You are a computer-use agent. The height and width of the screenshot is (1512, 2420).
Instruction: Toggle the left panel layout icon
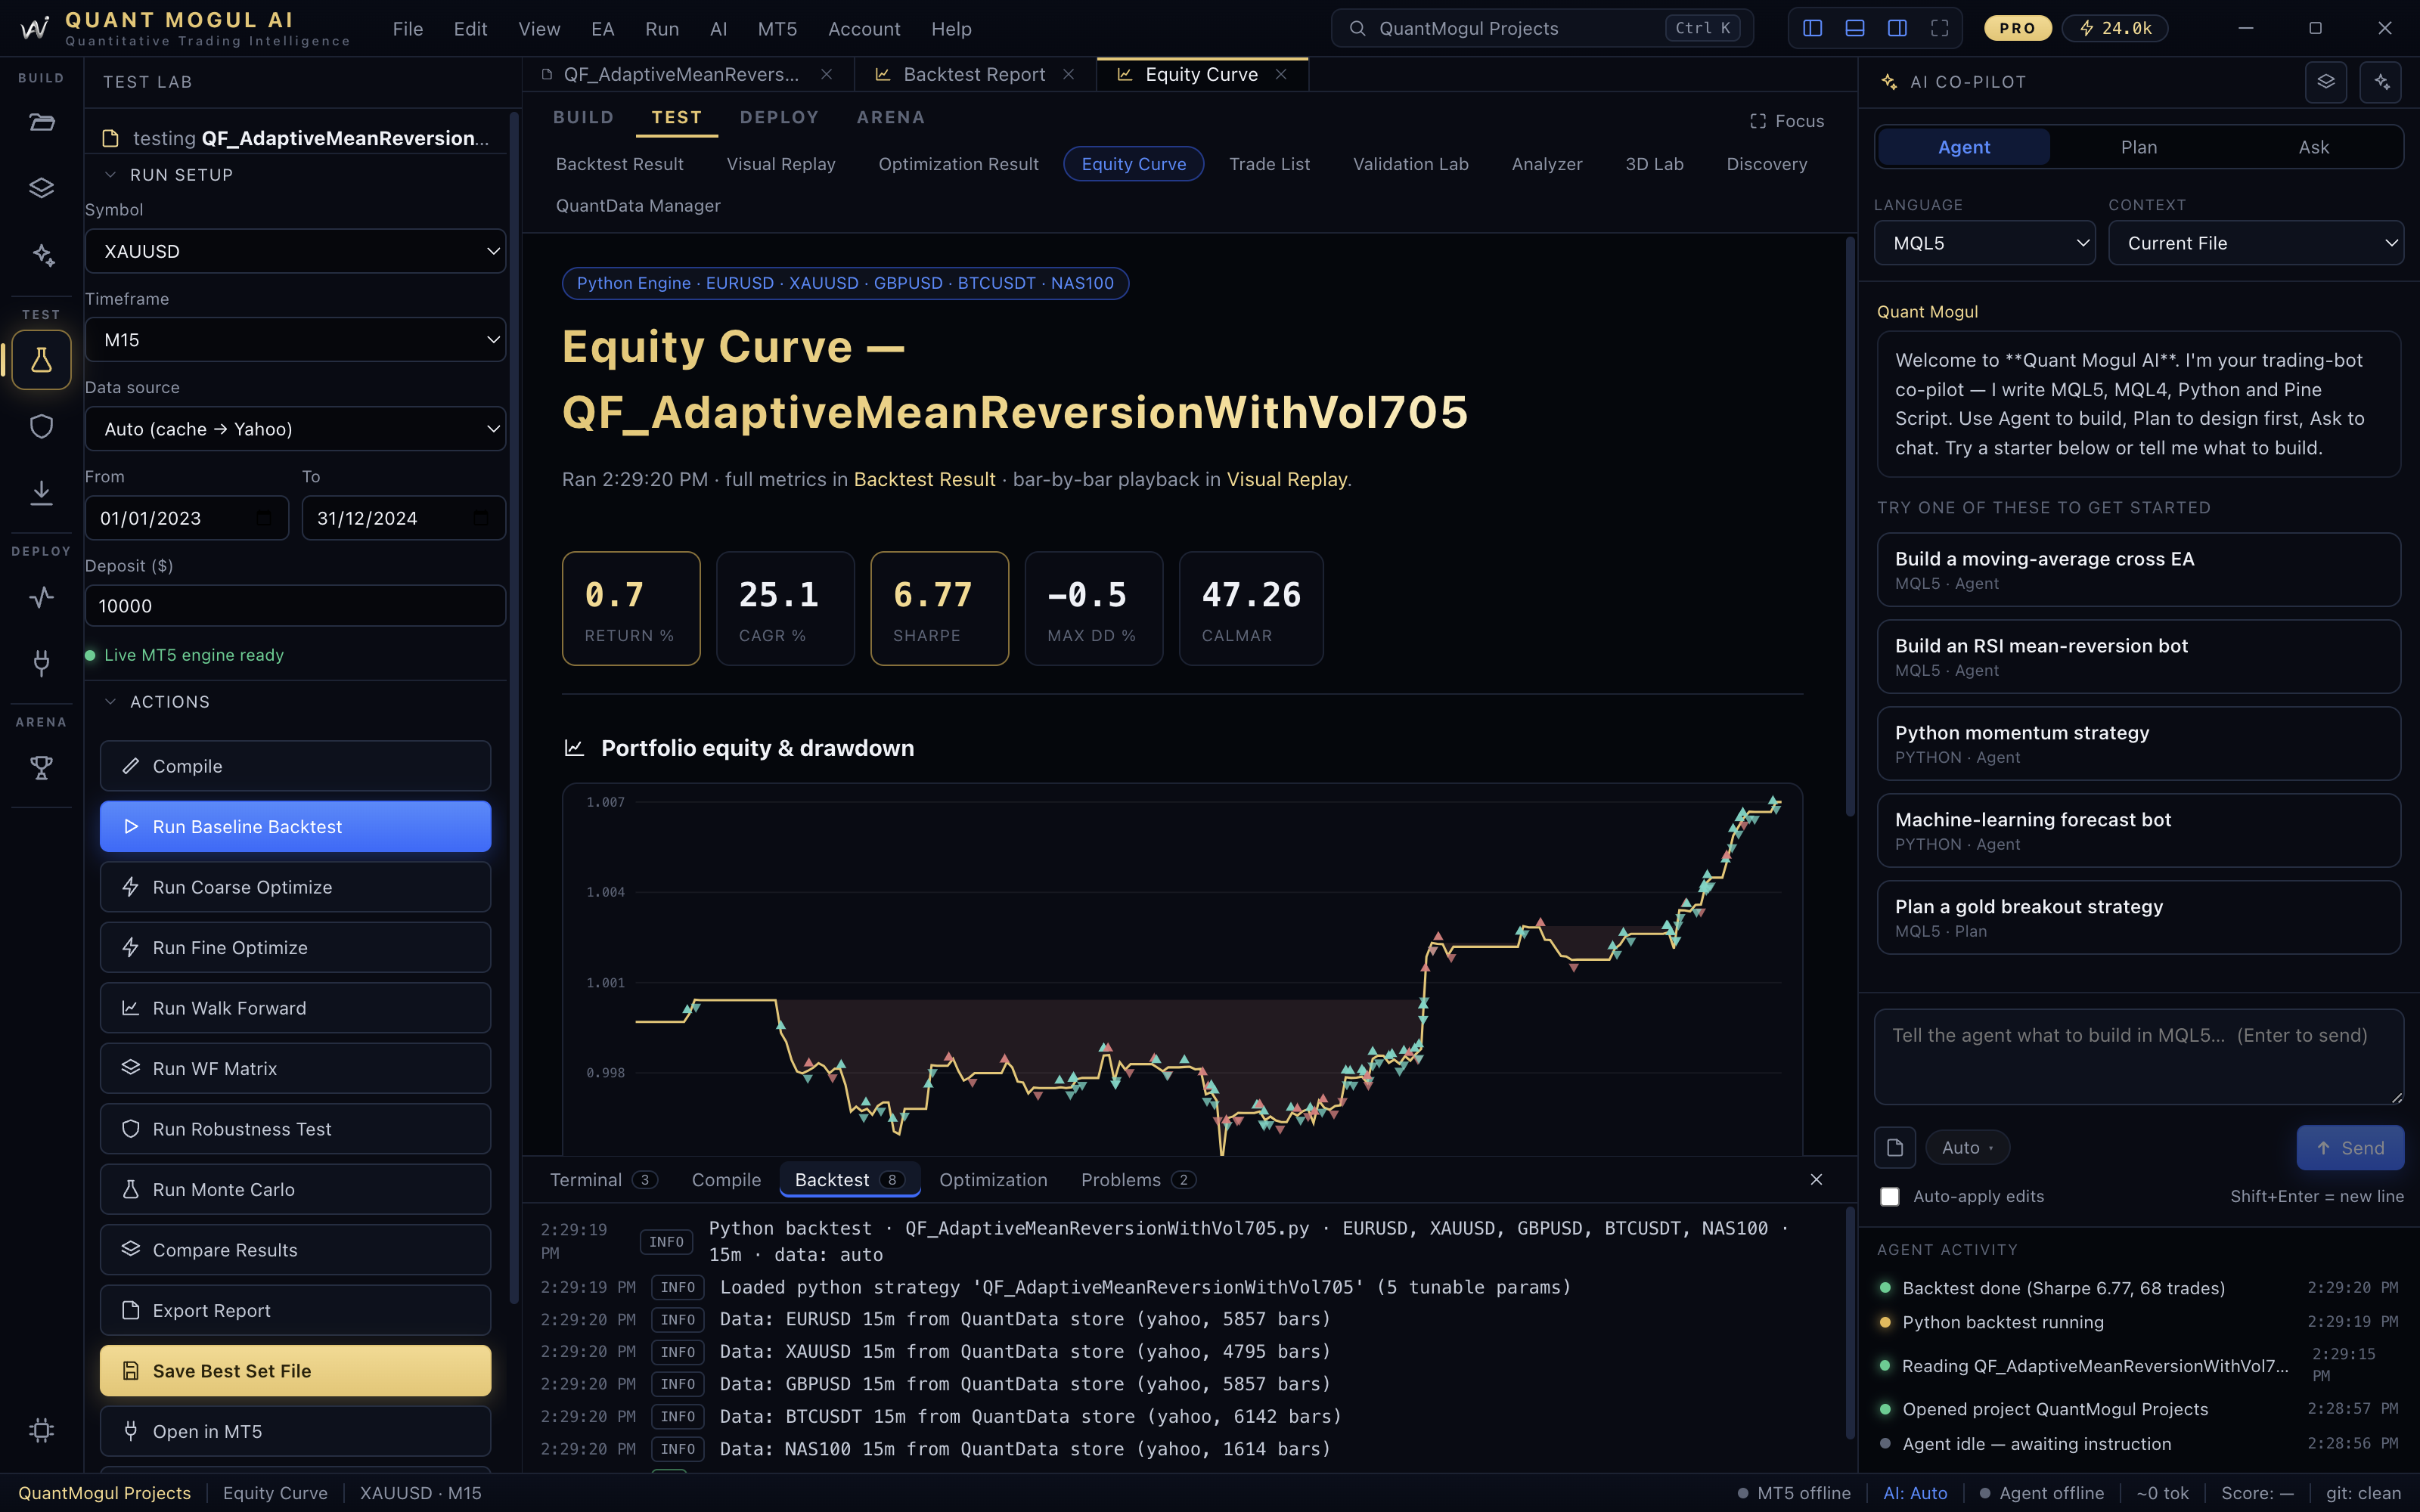pyautogui.click(x=1812, y=28)
